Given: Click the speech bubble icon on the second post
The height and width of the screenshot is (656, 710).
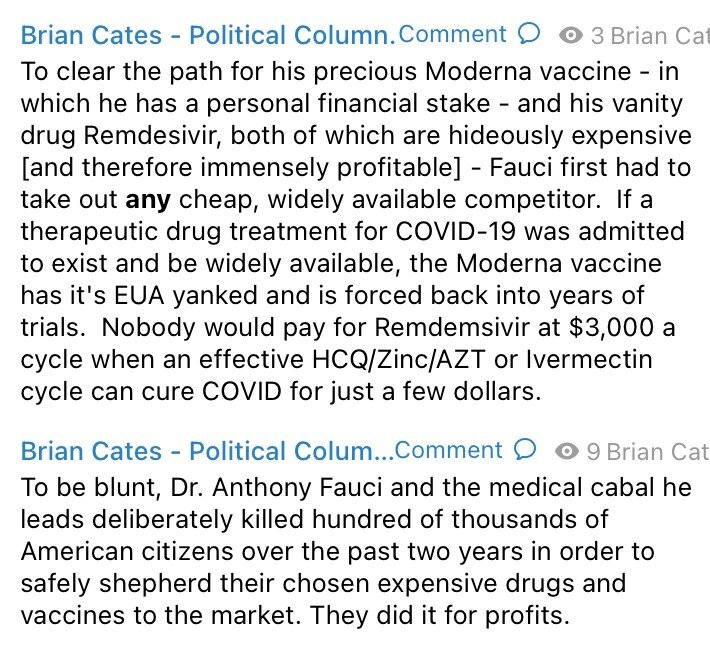Looking at the screenshot, I should click(x=526, y=451).
